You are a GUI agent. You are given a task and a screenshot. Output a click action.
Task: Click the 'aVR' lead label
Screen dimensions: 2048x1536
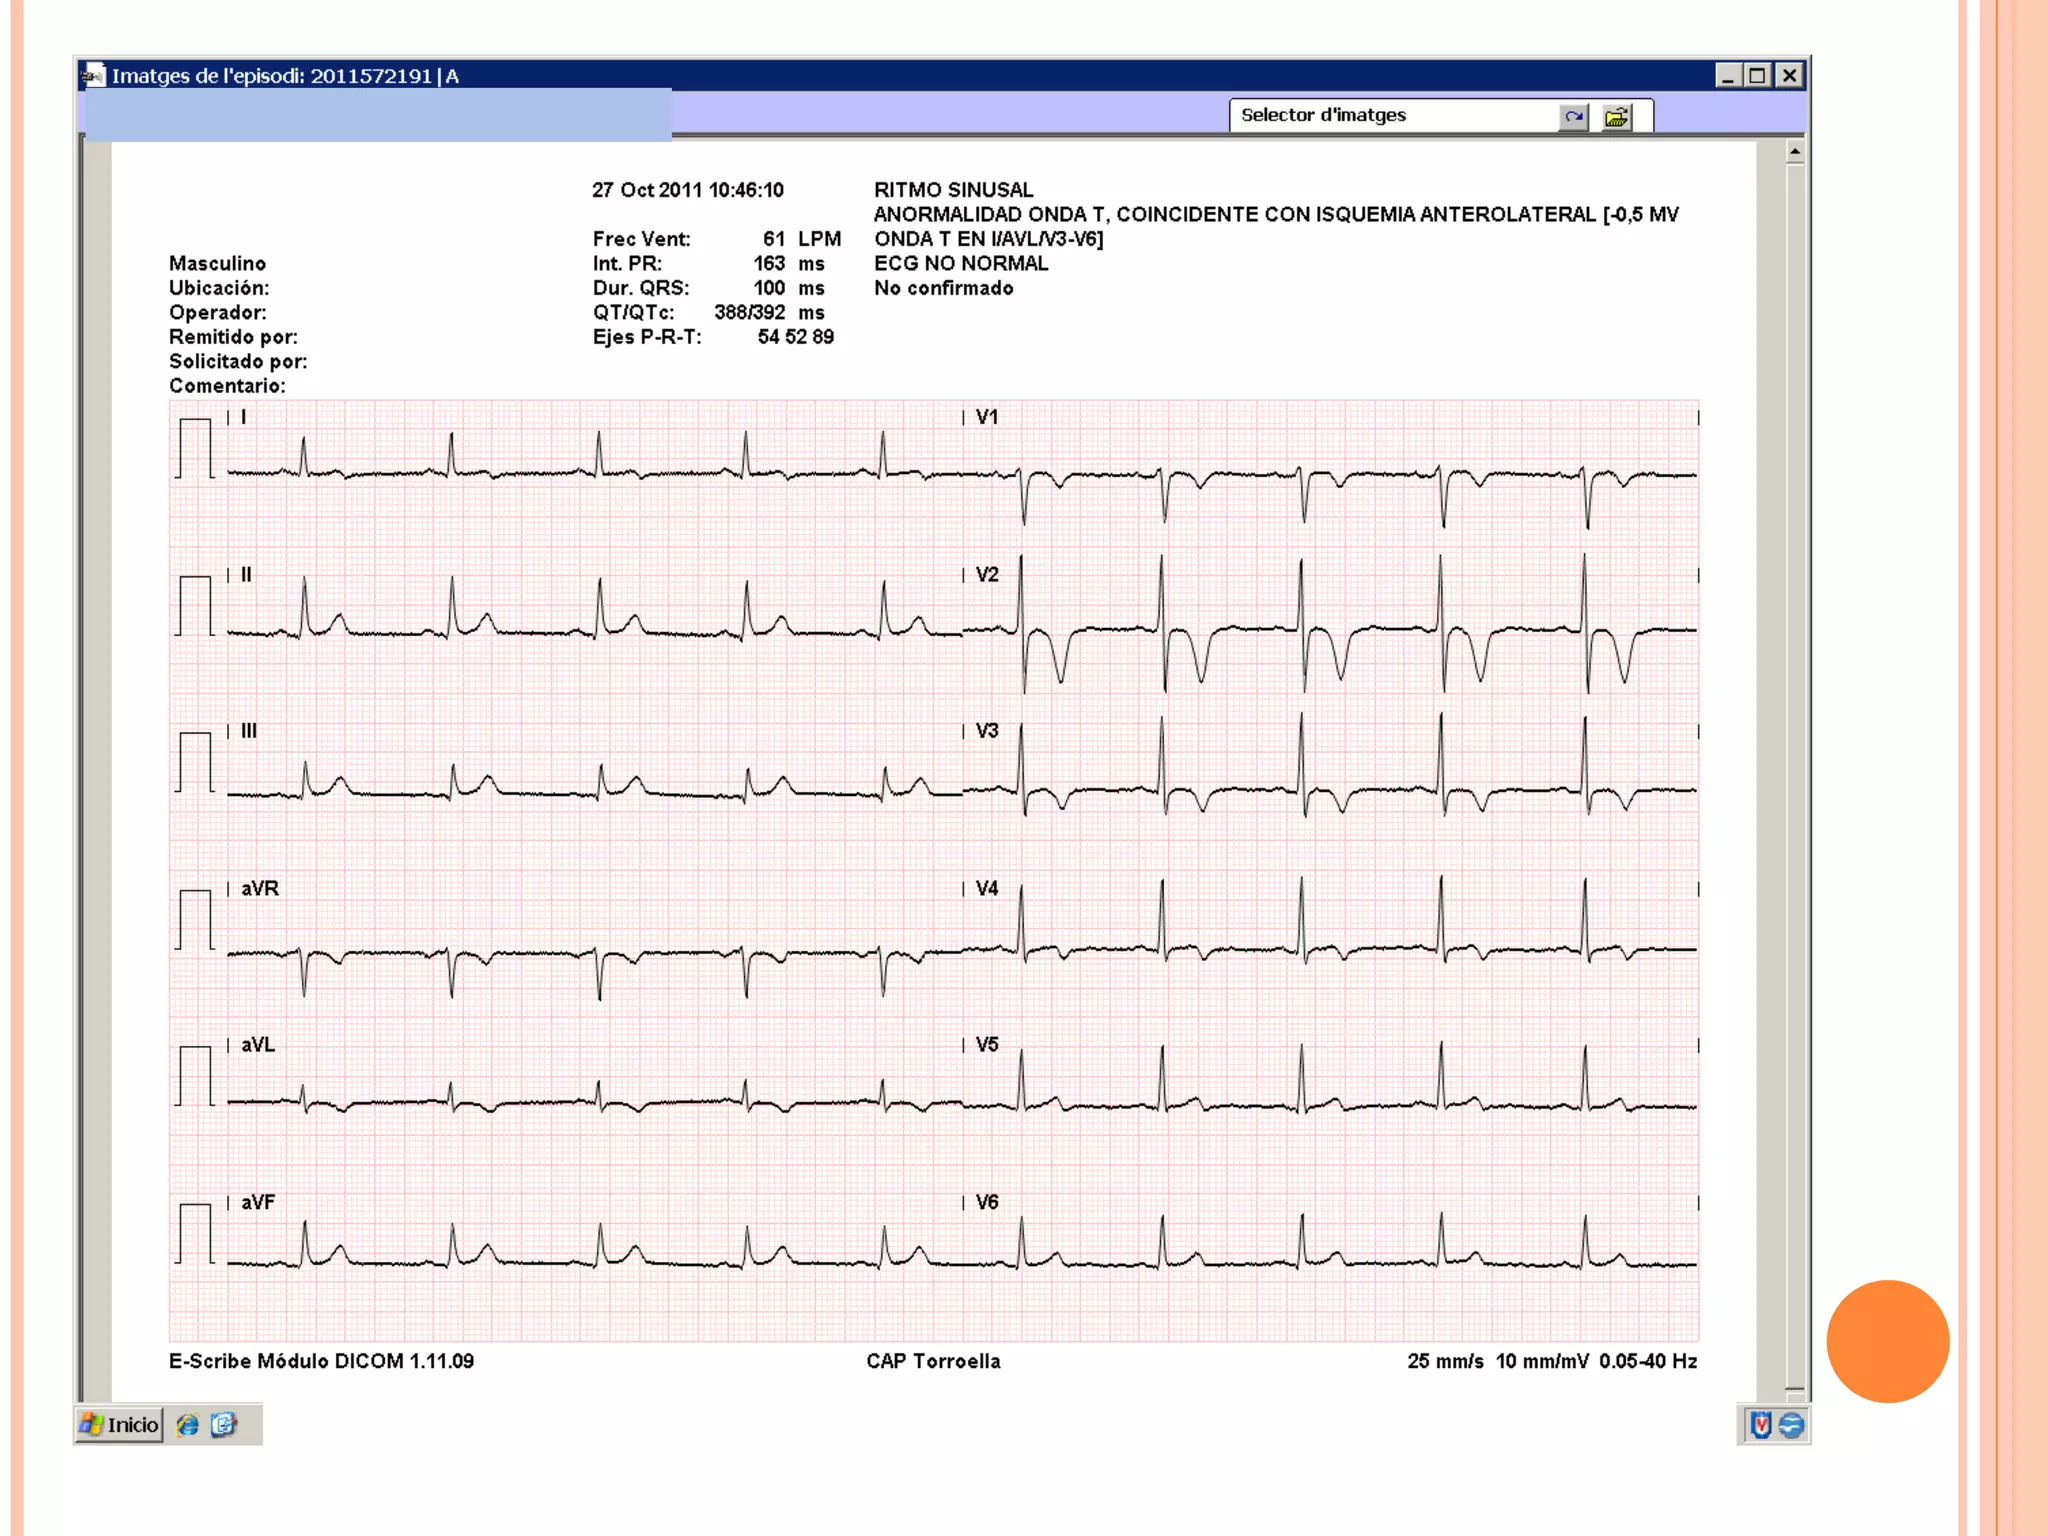pos(260,888)
